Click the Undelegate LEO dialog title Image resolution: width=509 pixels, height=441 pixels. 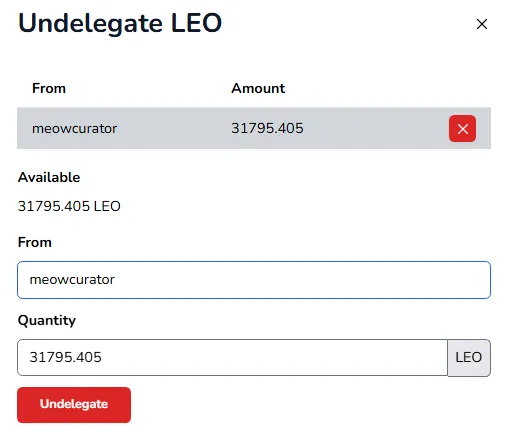click(x=120, y=23)
